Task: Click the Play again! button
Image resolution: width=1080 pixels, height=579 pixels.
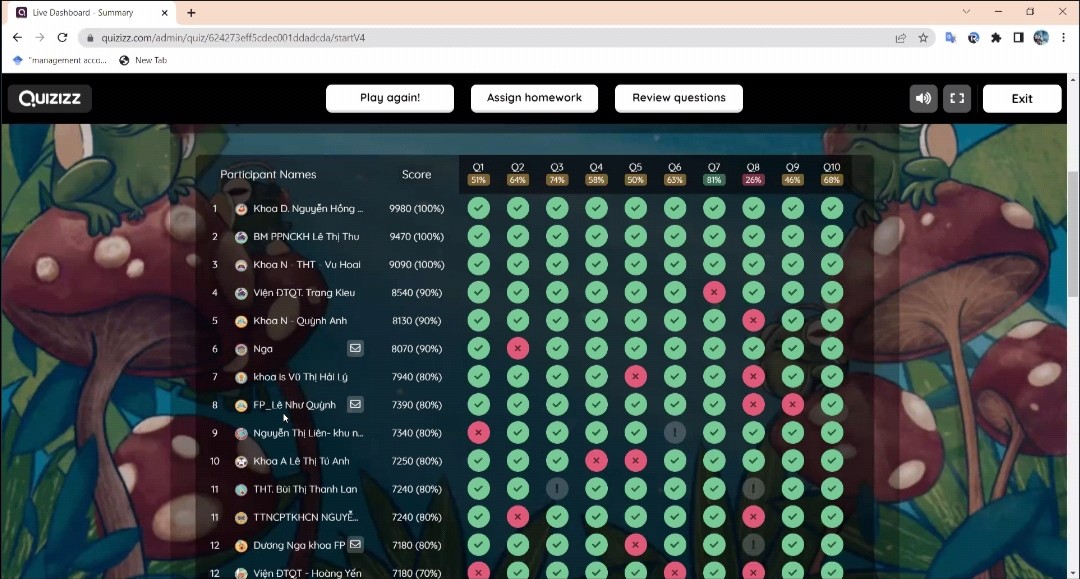Action: (390, 98)
